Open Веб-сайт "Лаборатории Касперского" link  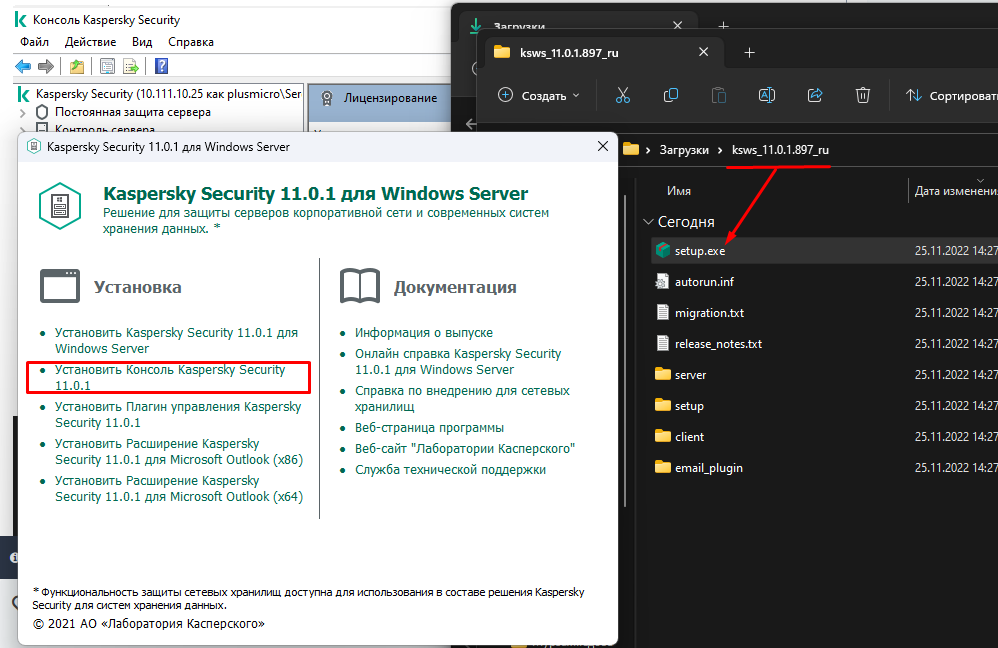[465, 449]
